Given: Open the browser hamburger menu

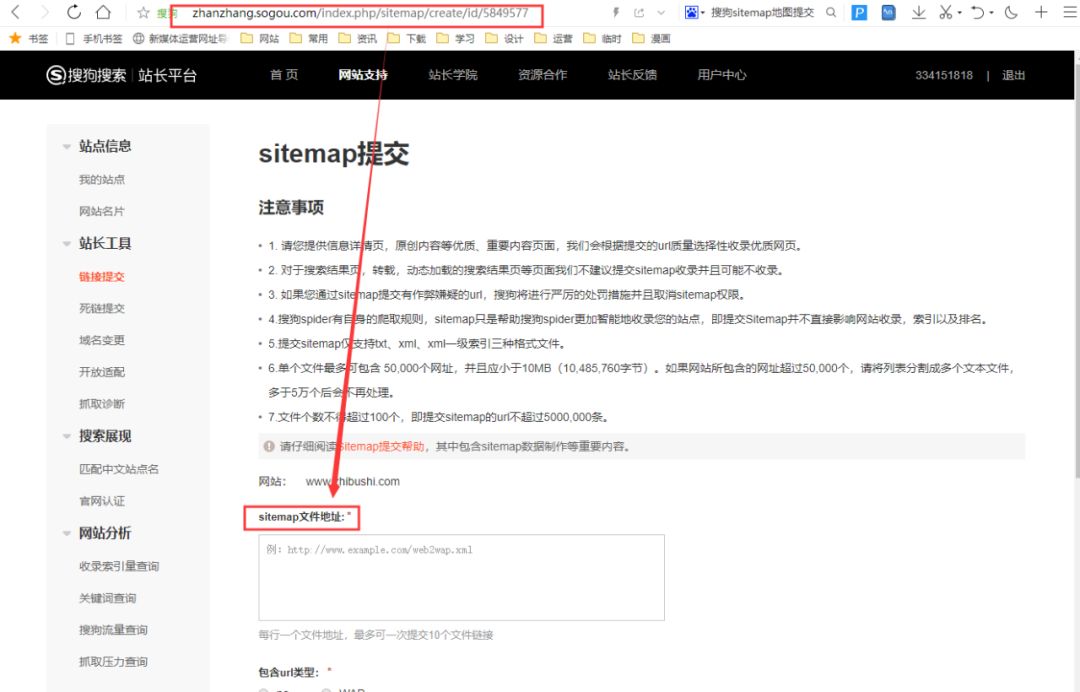Looking at the screenshot, I should 1070,12.
